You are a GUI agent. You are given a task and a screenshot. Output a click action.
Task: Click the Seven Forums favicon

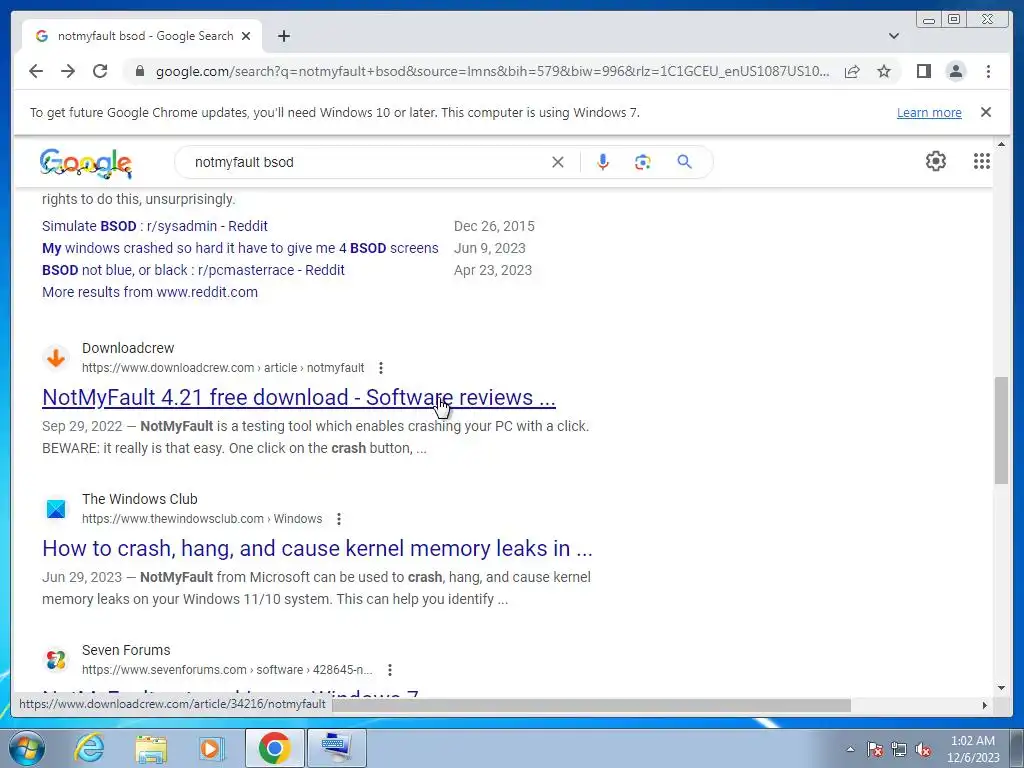pyautogui.click(x=56, y=660)
